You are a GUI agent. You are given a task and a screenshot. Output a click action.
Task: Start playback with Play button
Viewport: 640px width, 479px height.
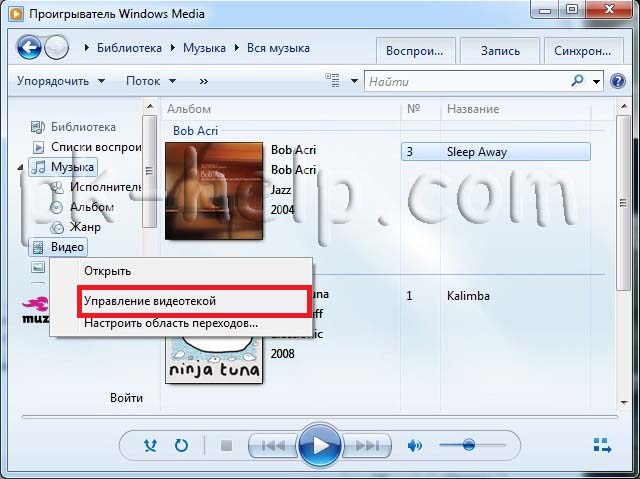(x=320, y=446)
